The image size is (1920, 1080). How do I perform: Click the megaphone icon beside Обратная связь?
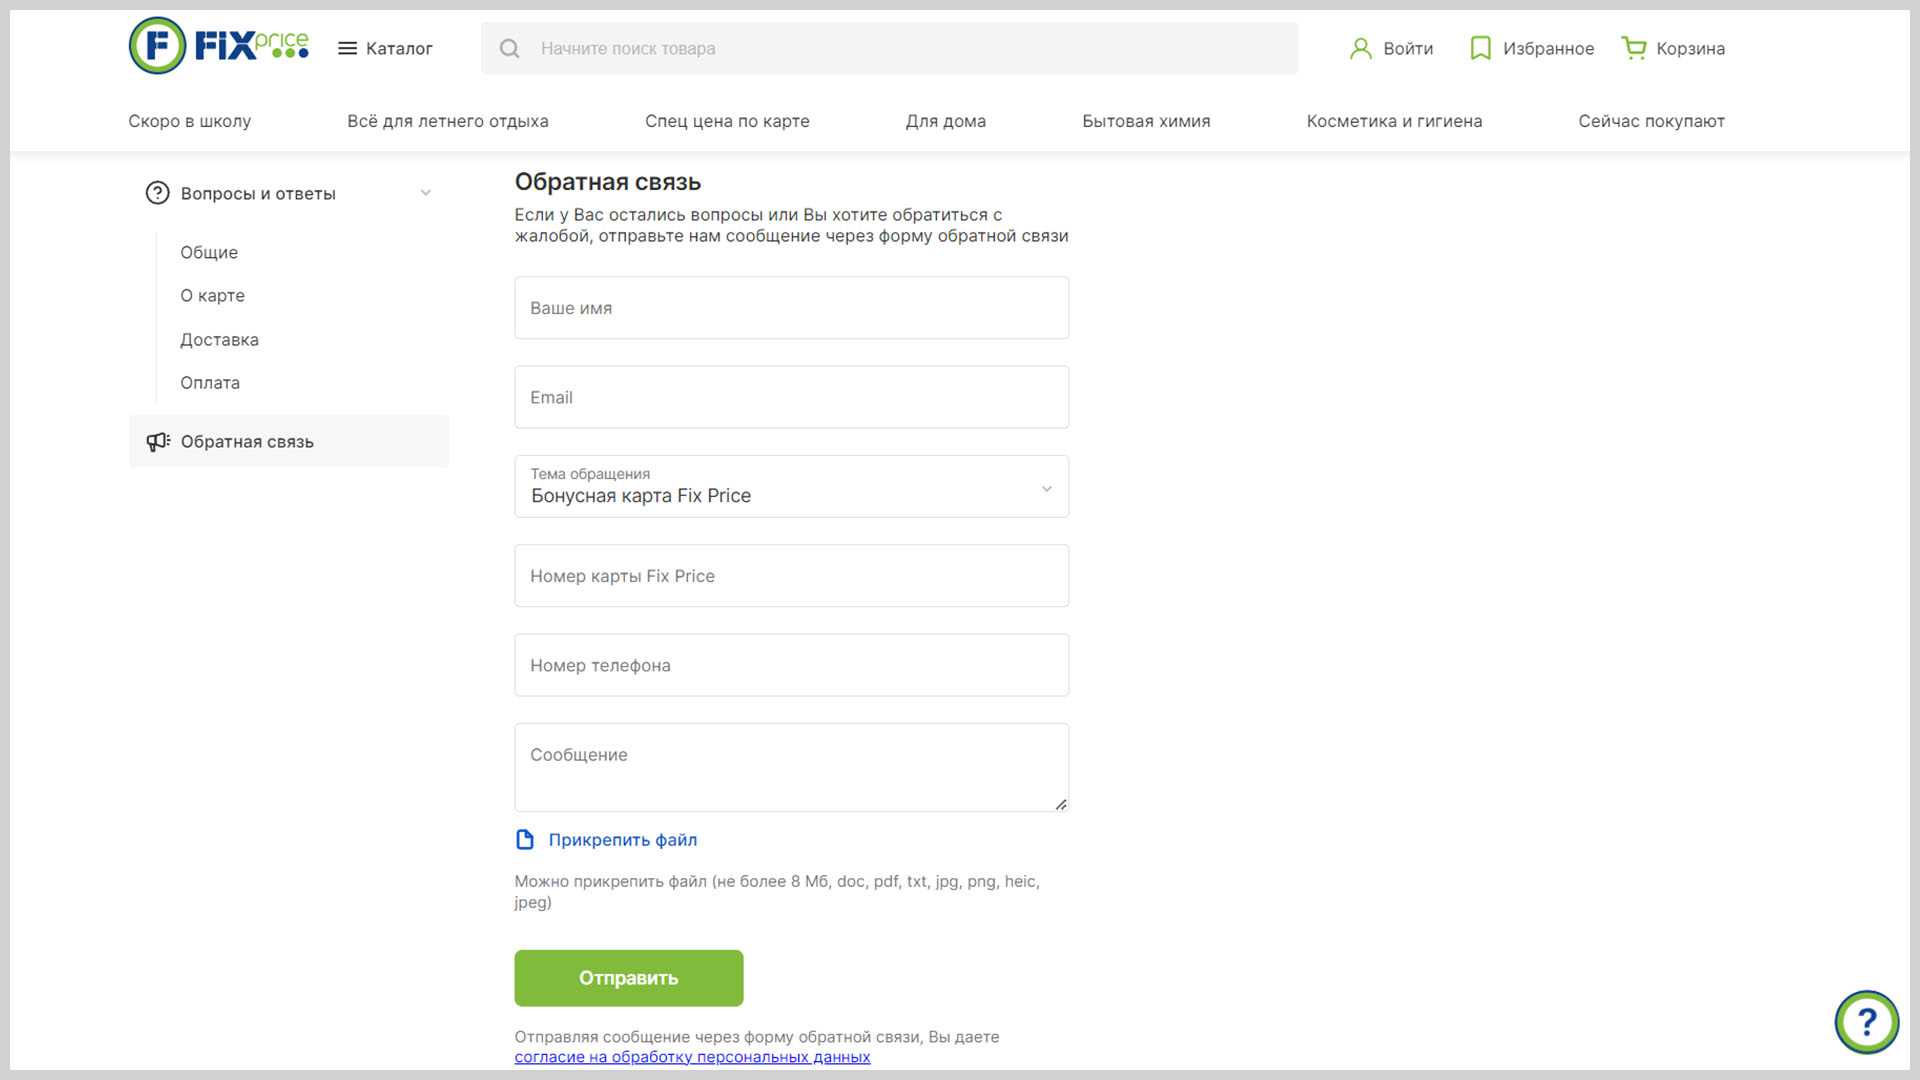pos(158,442)
